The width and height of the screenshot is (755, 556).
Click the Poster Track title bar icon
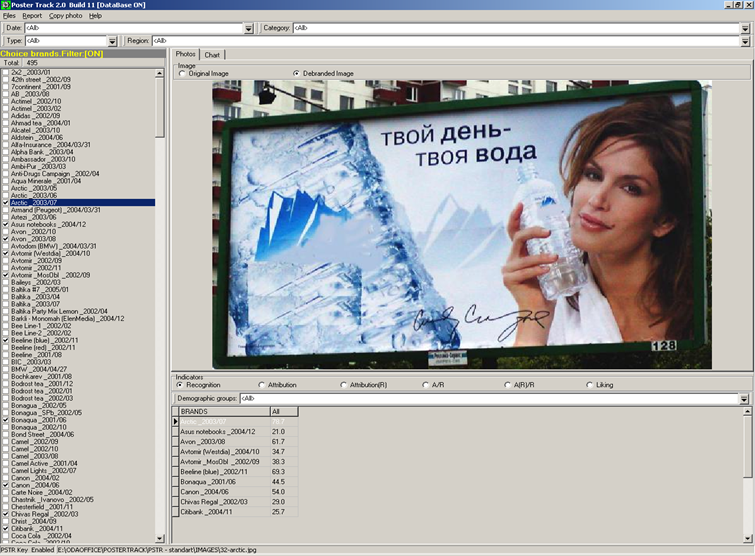click(x=5, y=5)
